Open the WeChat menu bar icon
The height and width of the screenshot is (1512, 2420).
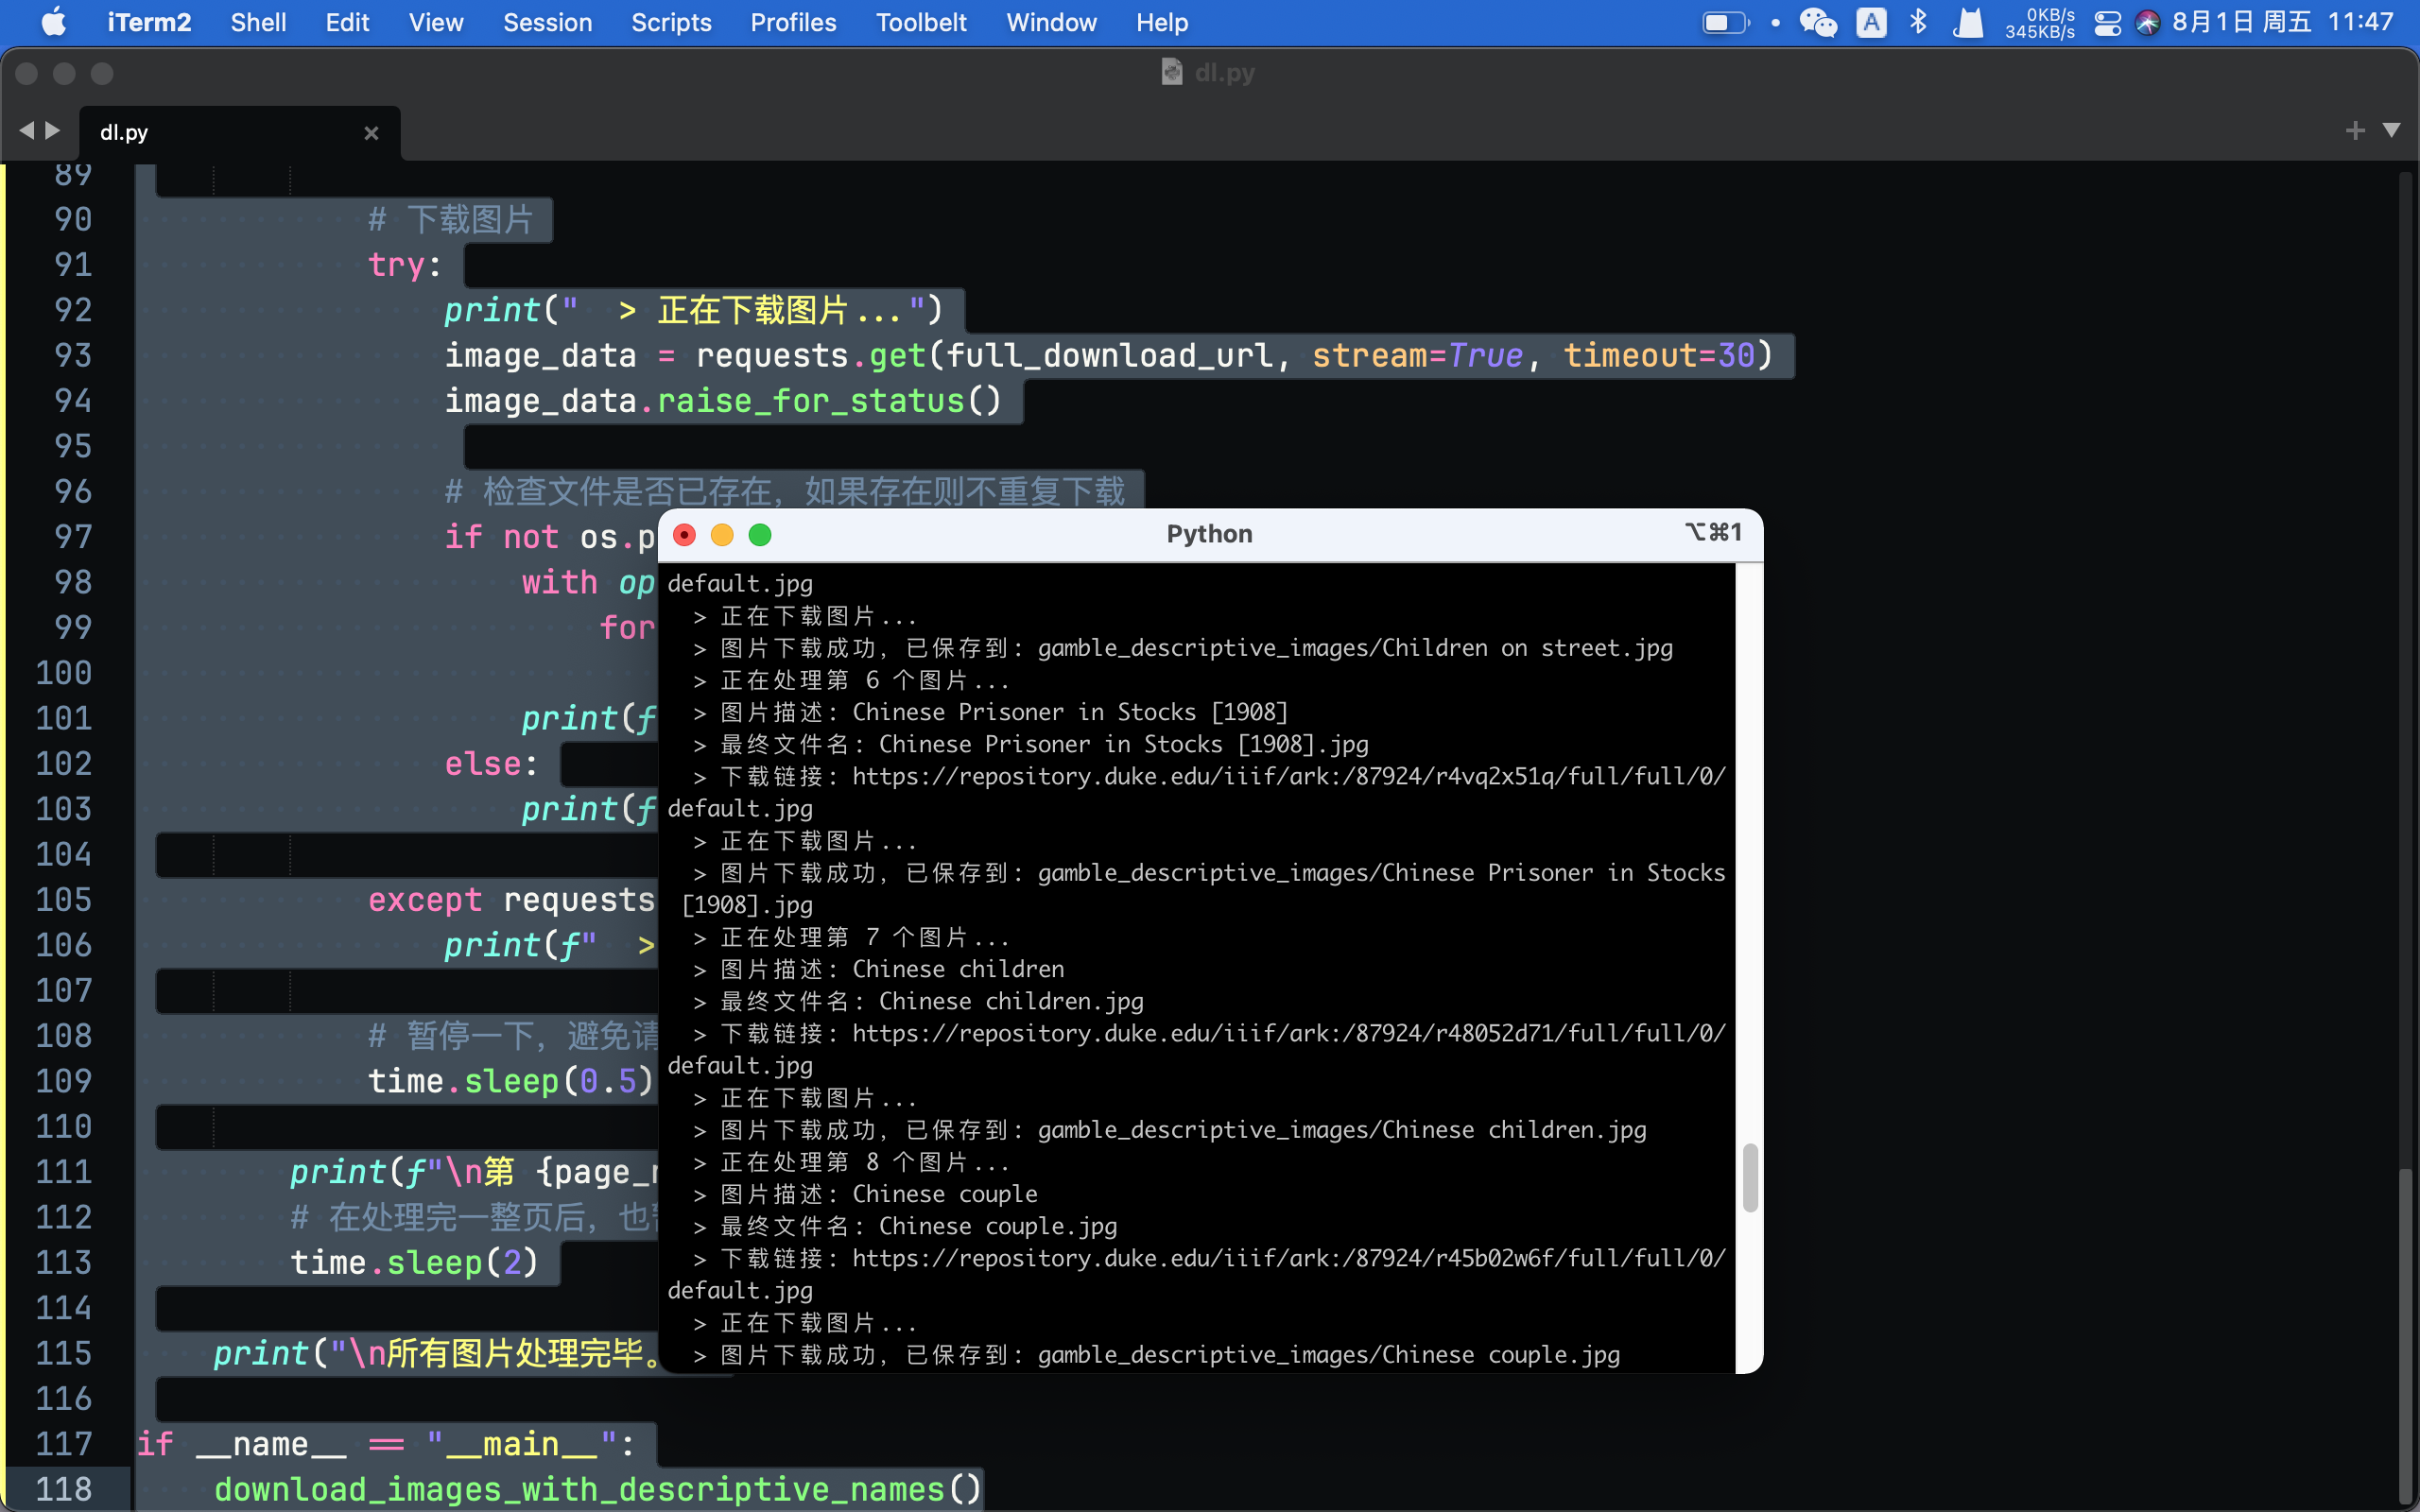coord(1818,22)
